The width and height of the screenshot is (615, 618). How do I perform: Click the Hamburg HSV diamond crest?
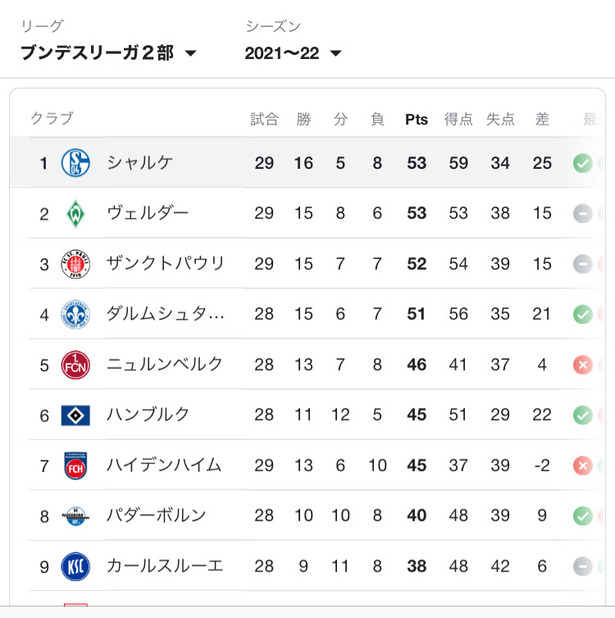tap(76, 415)
